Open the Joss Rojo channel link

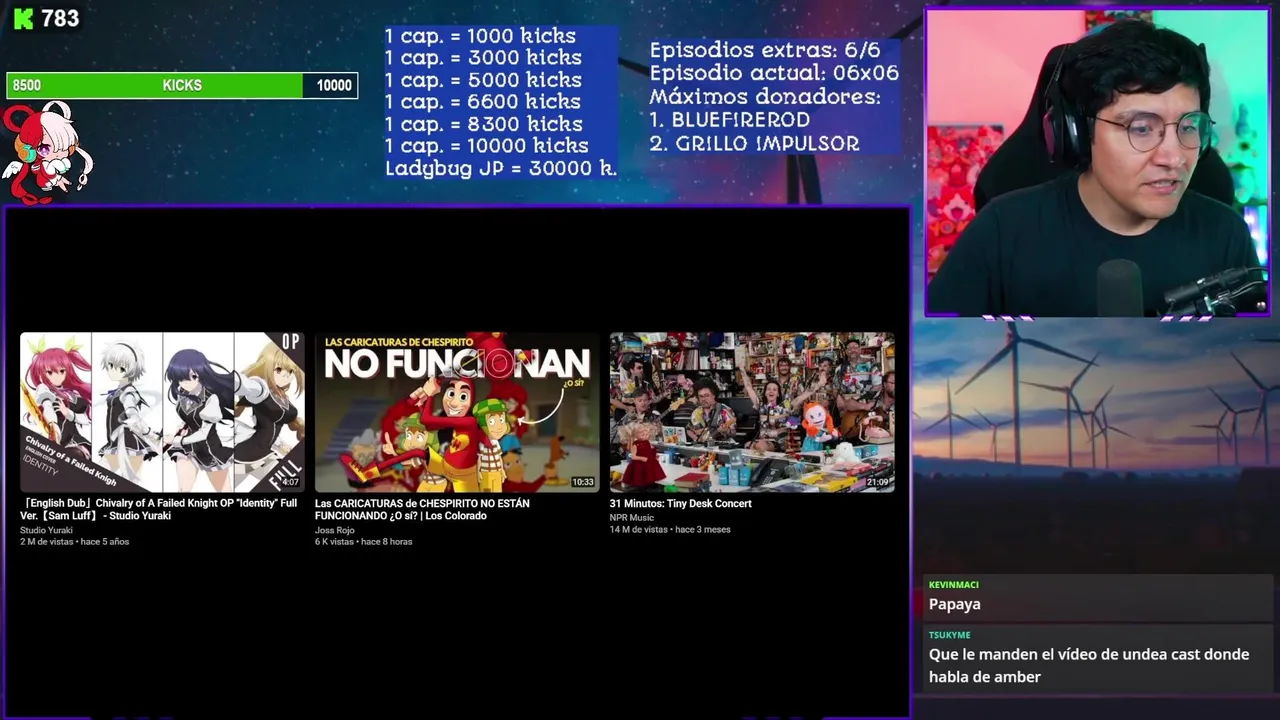click(334, 530)
